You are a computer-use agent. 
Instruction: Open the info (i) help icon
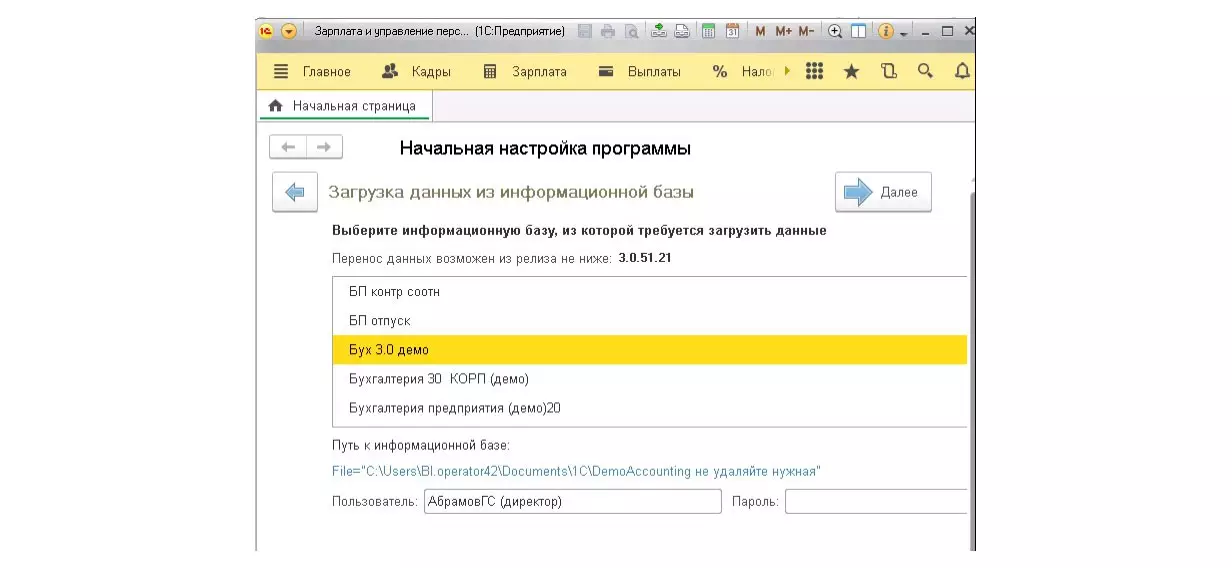point(886,31)
